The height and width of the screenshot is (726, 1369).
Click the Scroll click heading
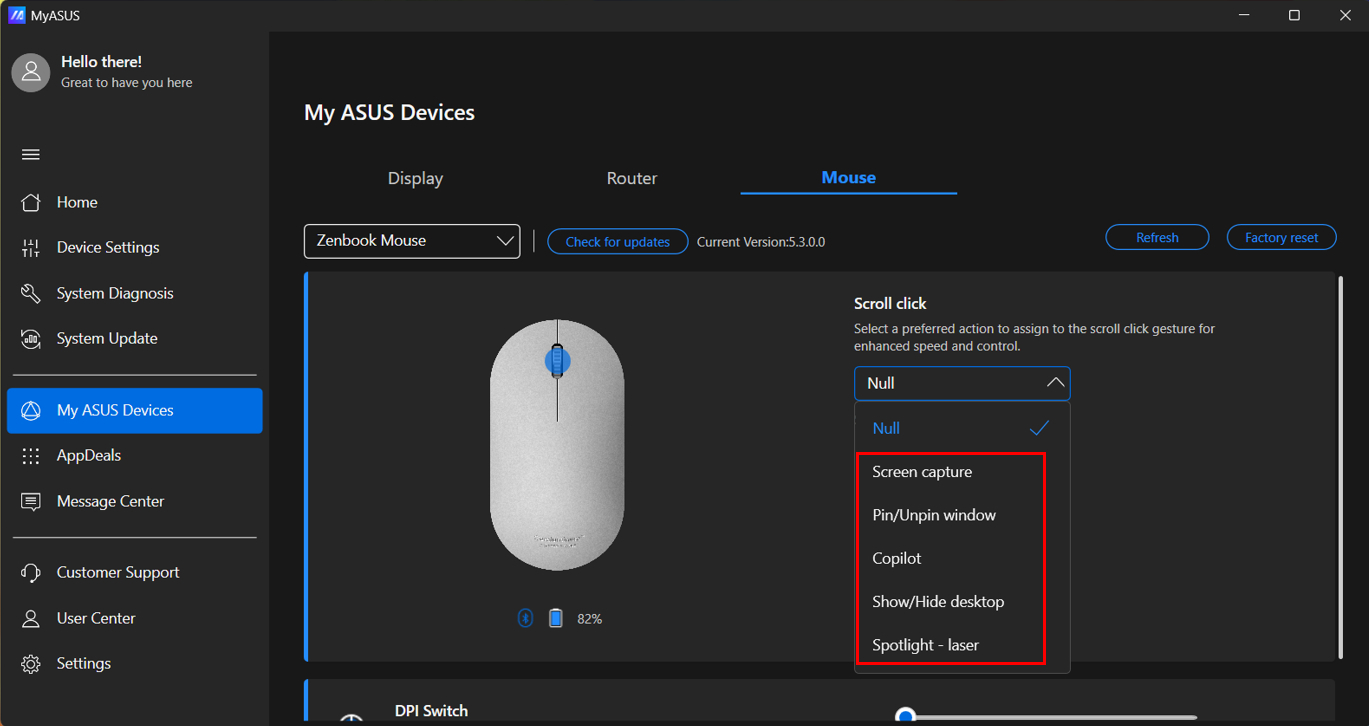(890, 303)
